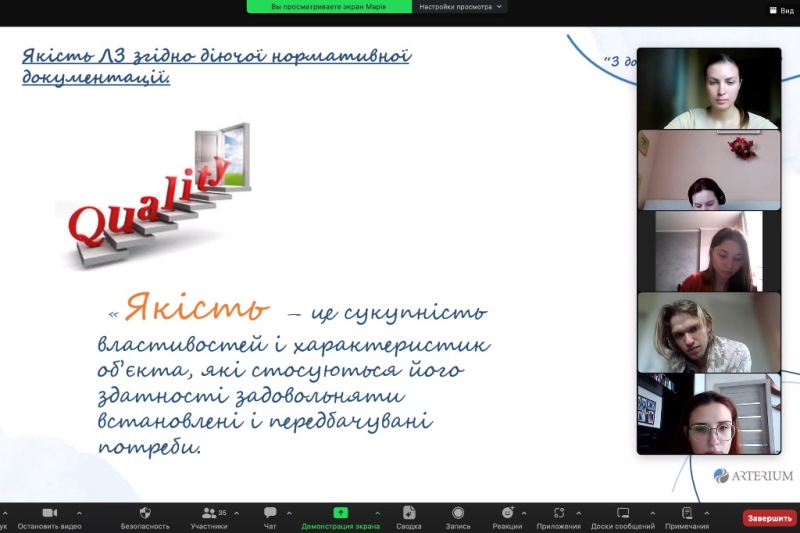Click the Arterium logo on the slide
800x533 pixels.
tap(753, 476)
